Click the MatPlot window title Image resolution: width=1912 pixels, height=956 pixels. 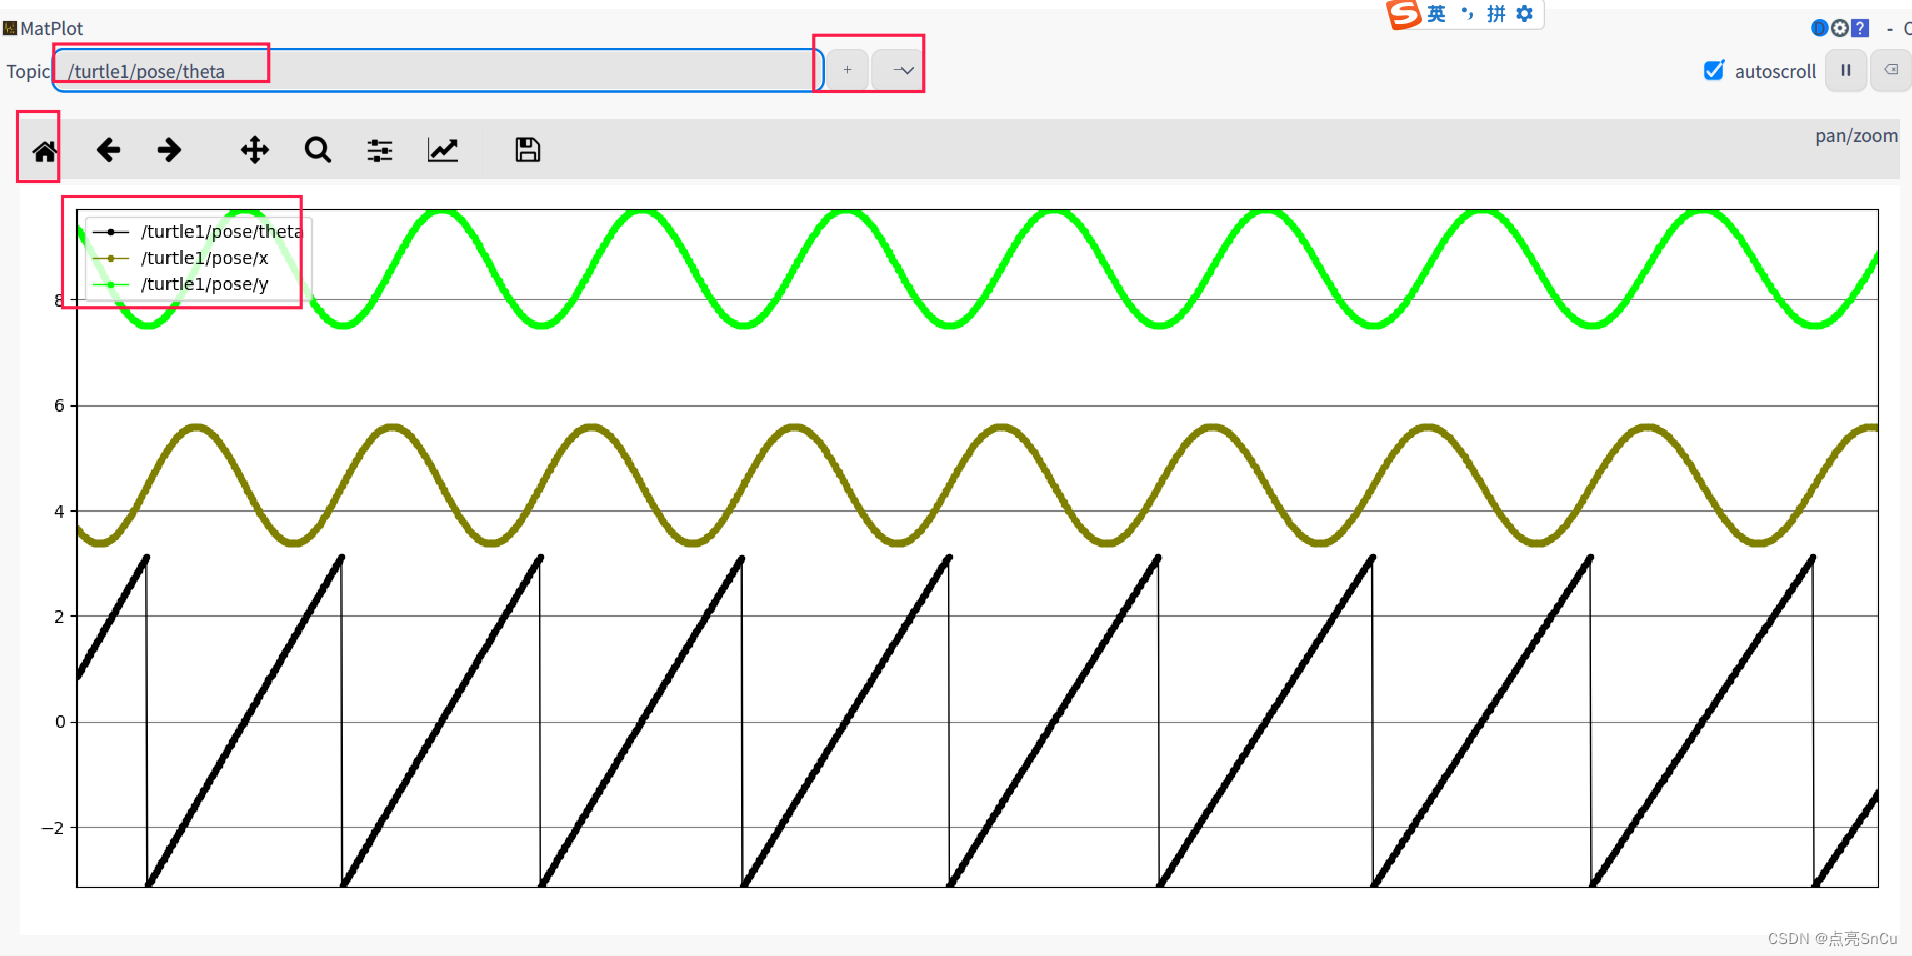(51, 28)
